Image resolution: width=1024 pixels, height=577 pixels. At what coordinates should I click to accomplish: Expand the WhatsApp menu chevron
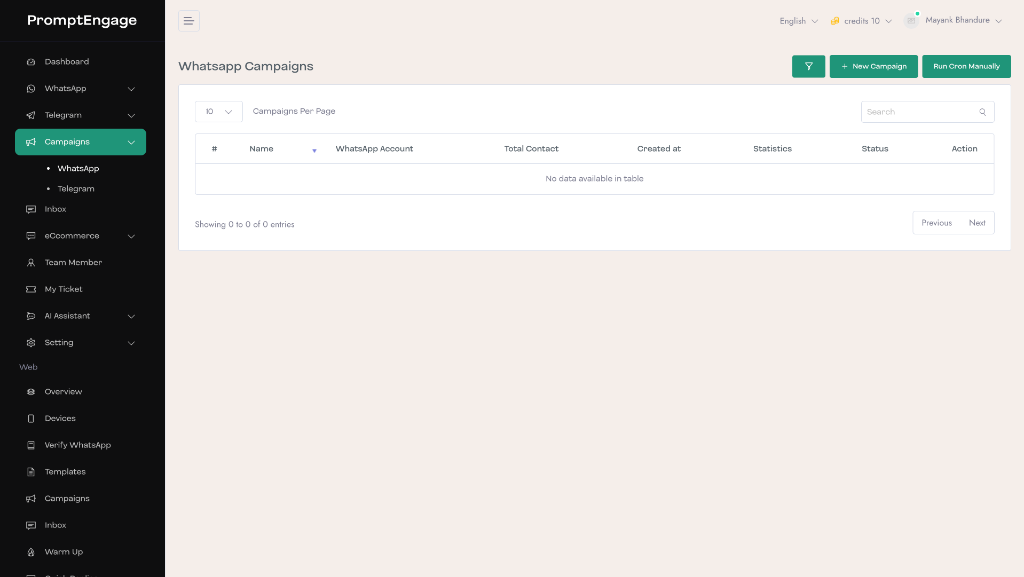pyautogui.click(x=131, y=89)
